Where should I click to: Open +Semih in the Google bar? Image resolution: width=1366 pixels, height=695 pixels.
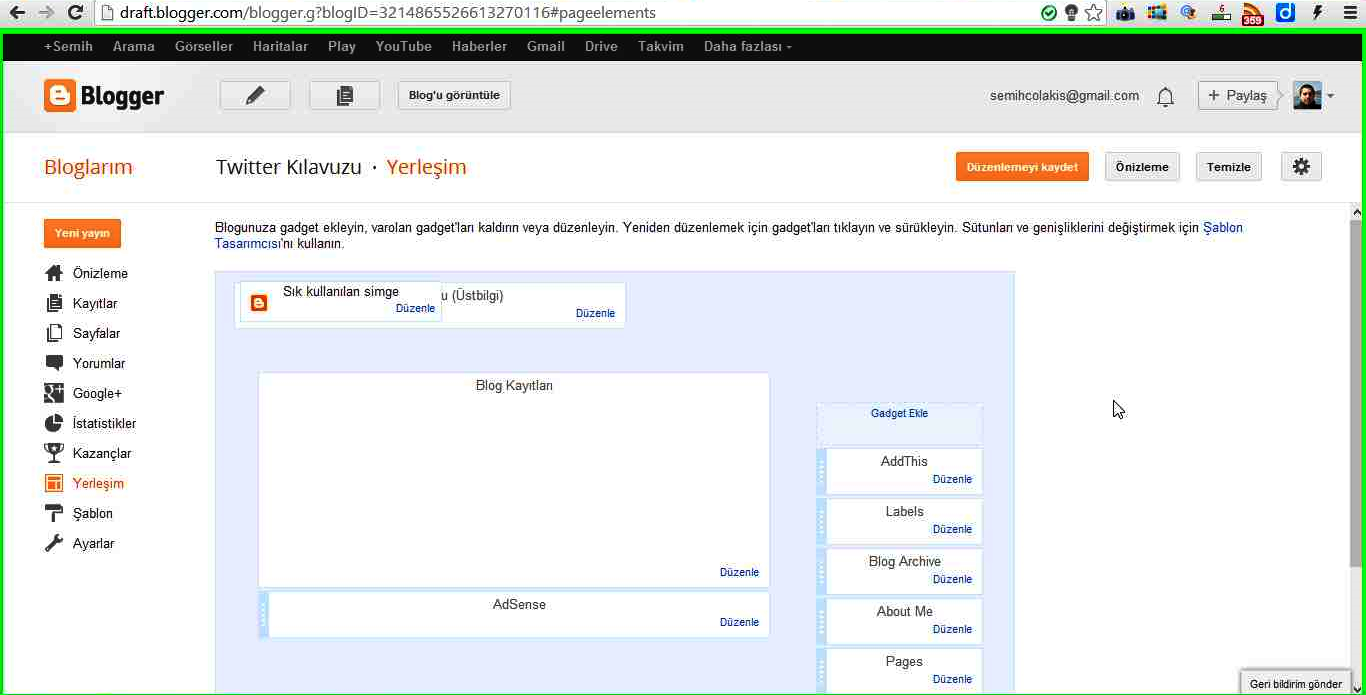point(68,46)
